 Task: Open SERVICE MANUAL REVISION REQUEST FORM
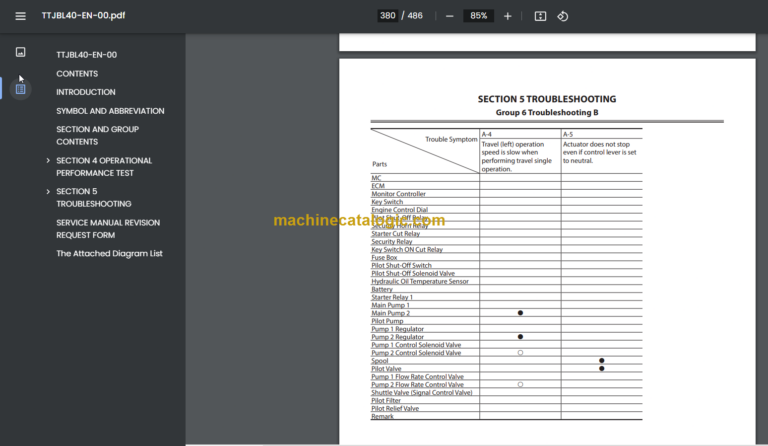[x=107, y=228]
